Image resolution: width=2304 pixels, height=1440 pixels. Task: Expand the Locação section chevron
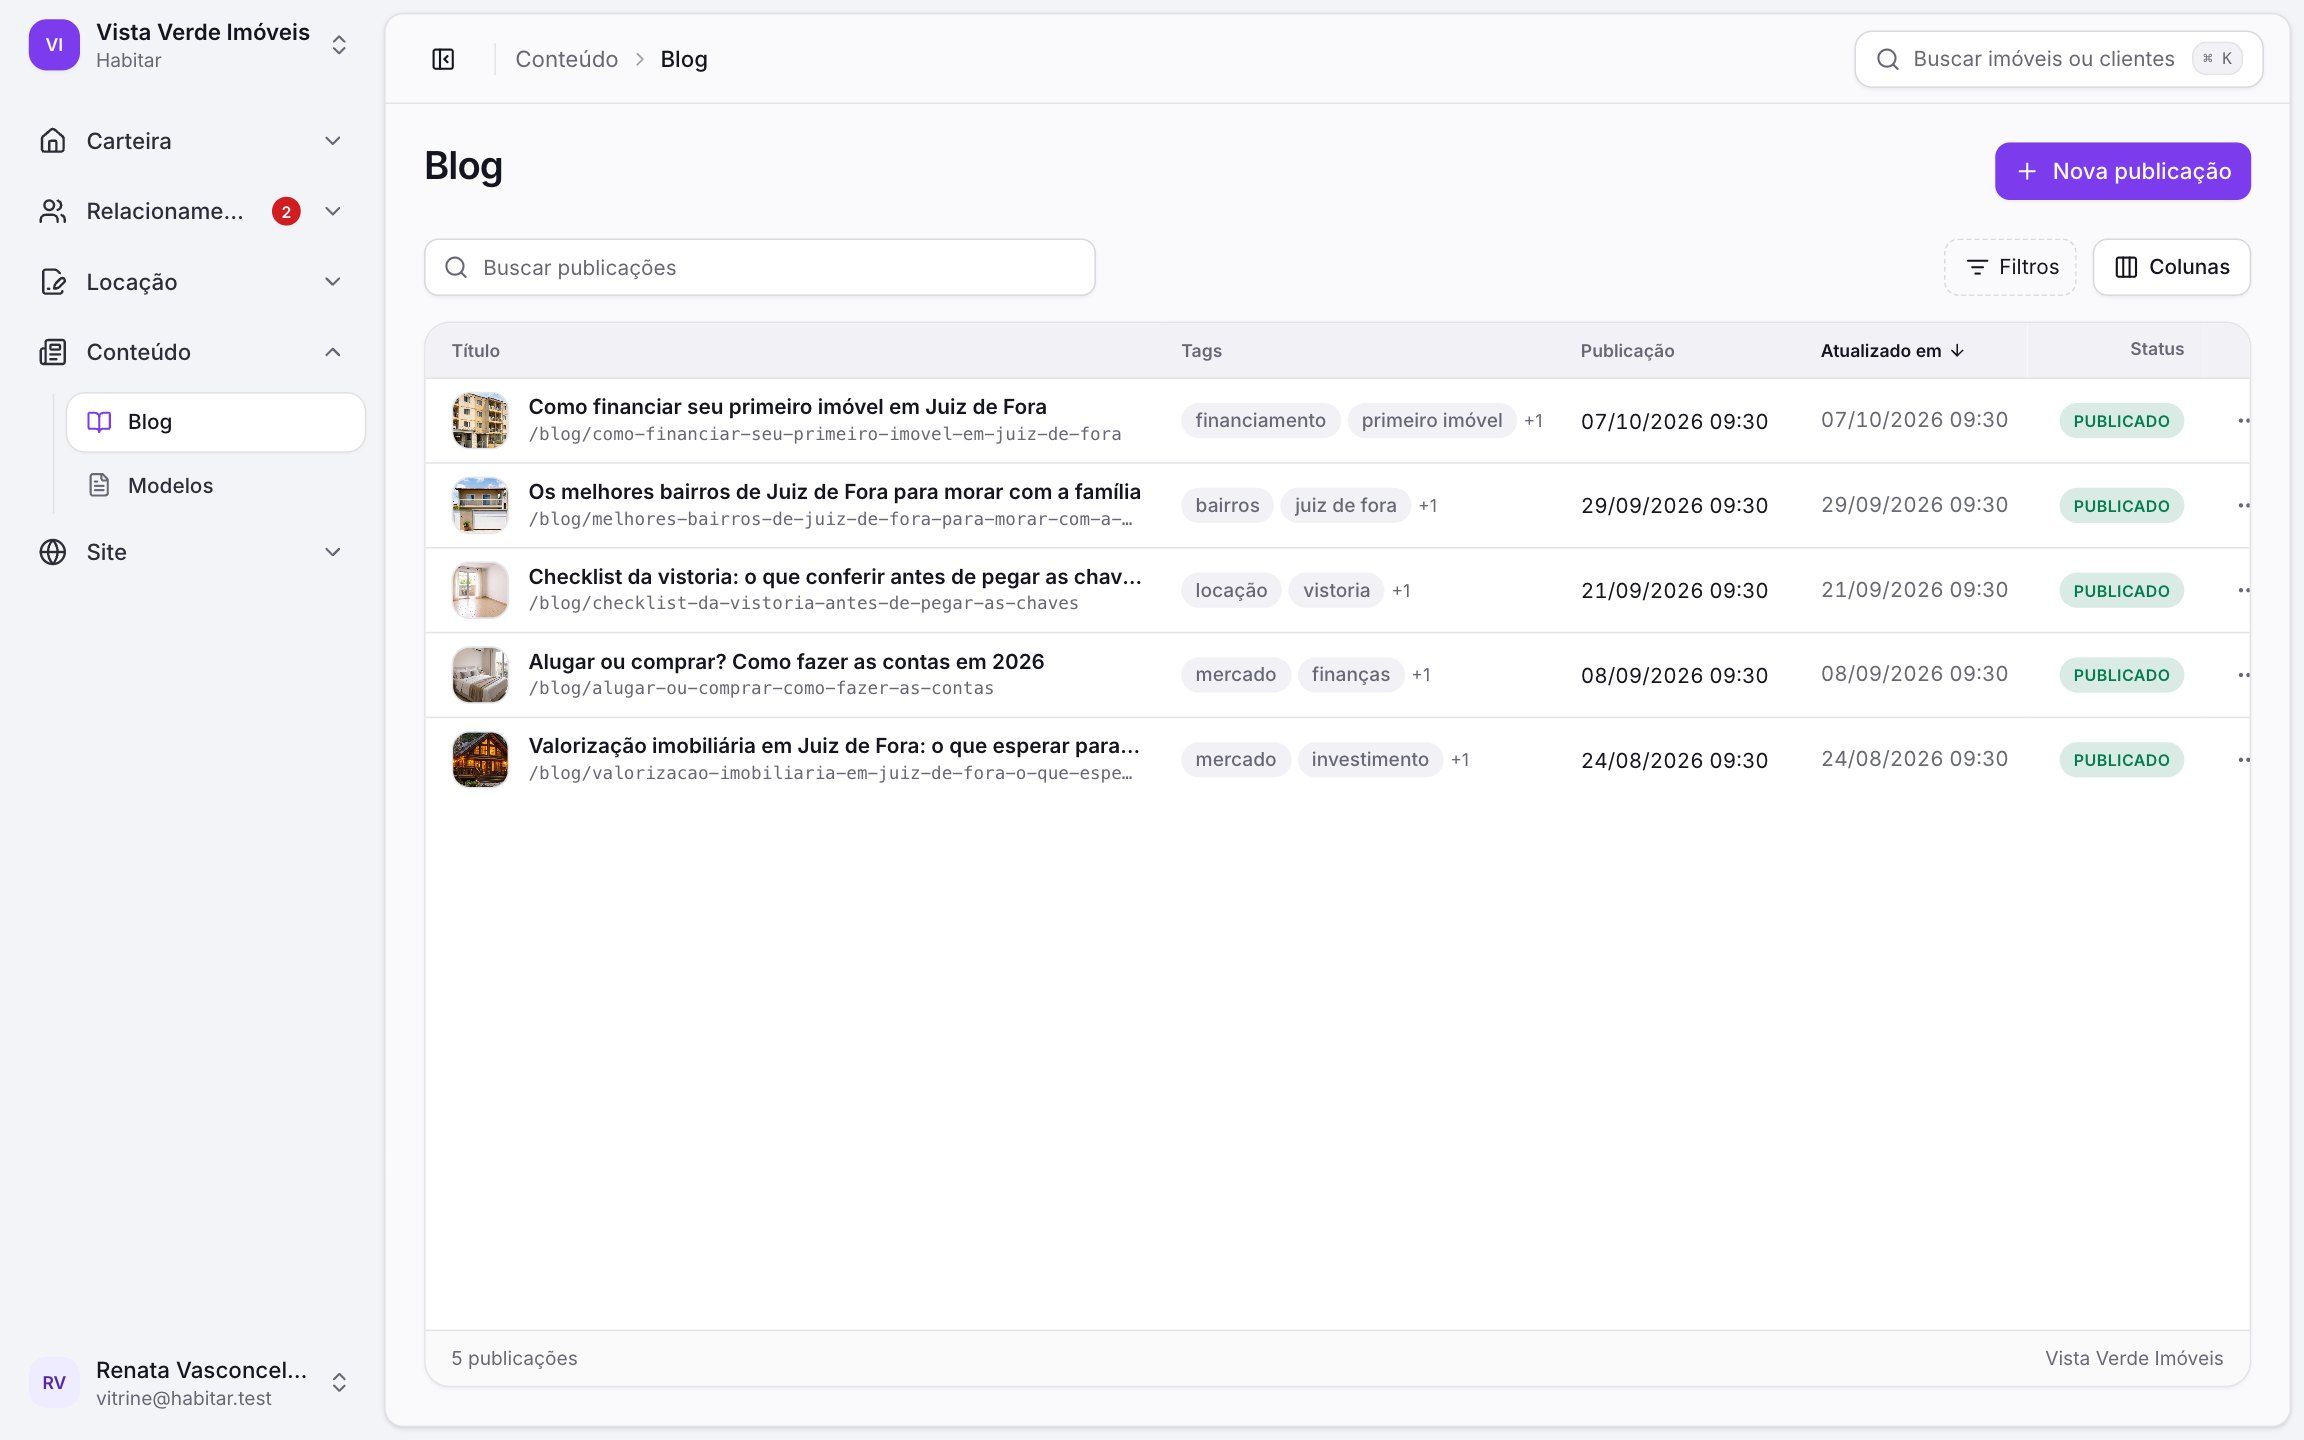click(x=333, y=282)
